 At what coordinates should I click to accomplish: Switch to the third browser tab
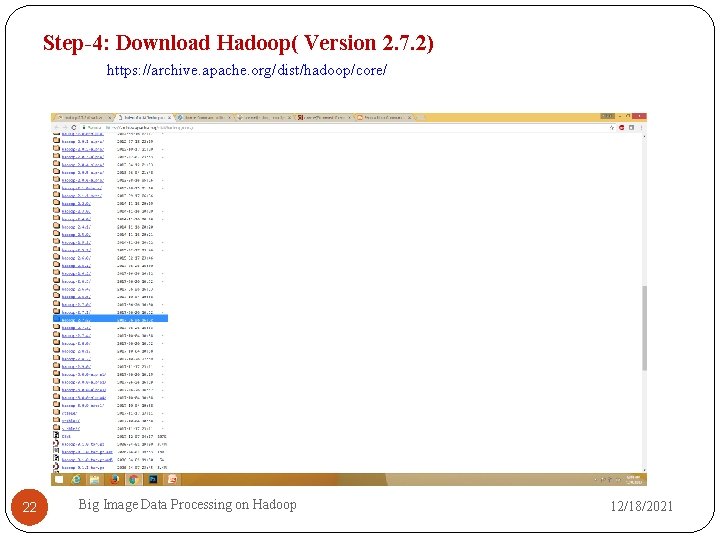tap(203, 118)
